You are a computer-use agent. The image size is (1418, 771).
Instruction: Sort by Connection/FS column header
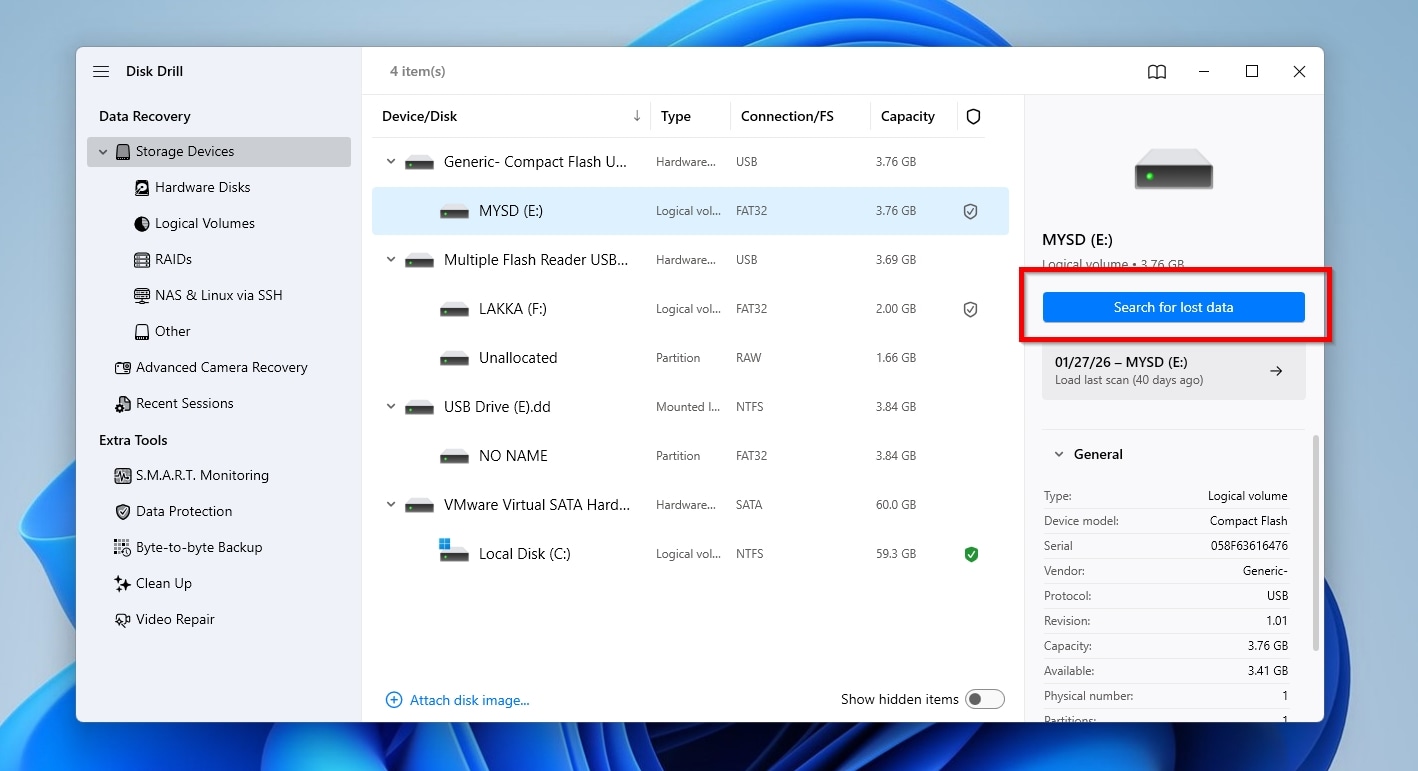pyautogui.click(x=787, y=117)
